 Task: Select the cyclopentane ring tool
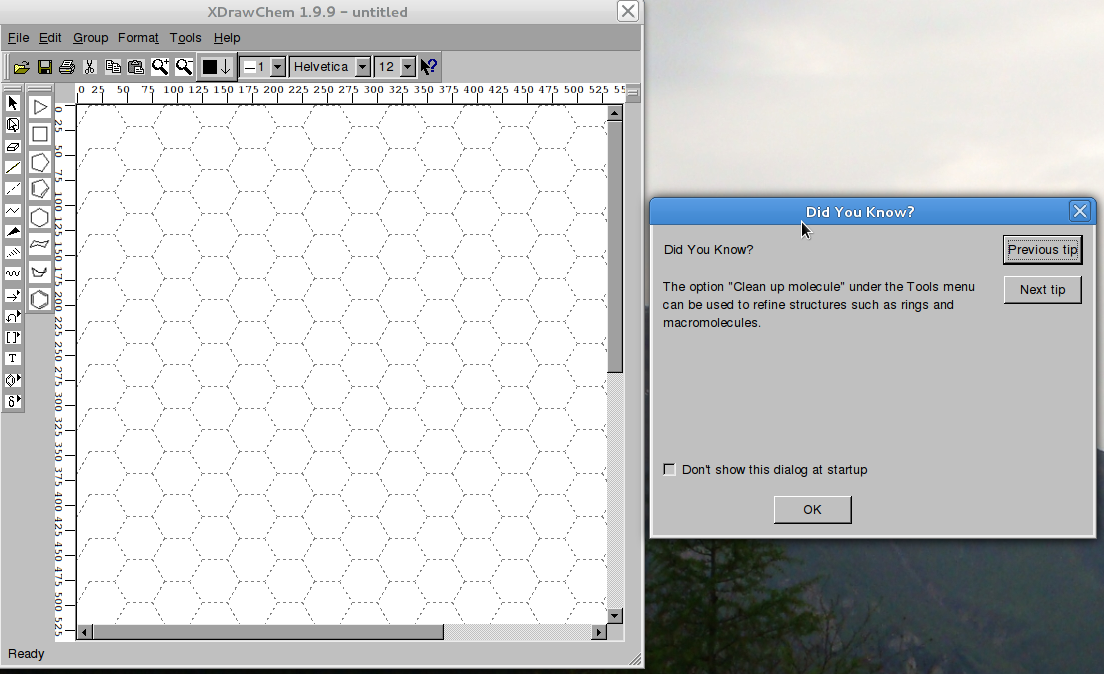(x=40, y=163)
